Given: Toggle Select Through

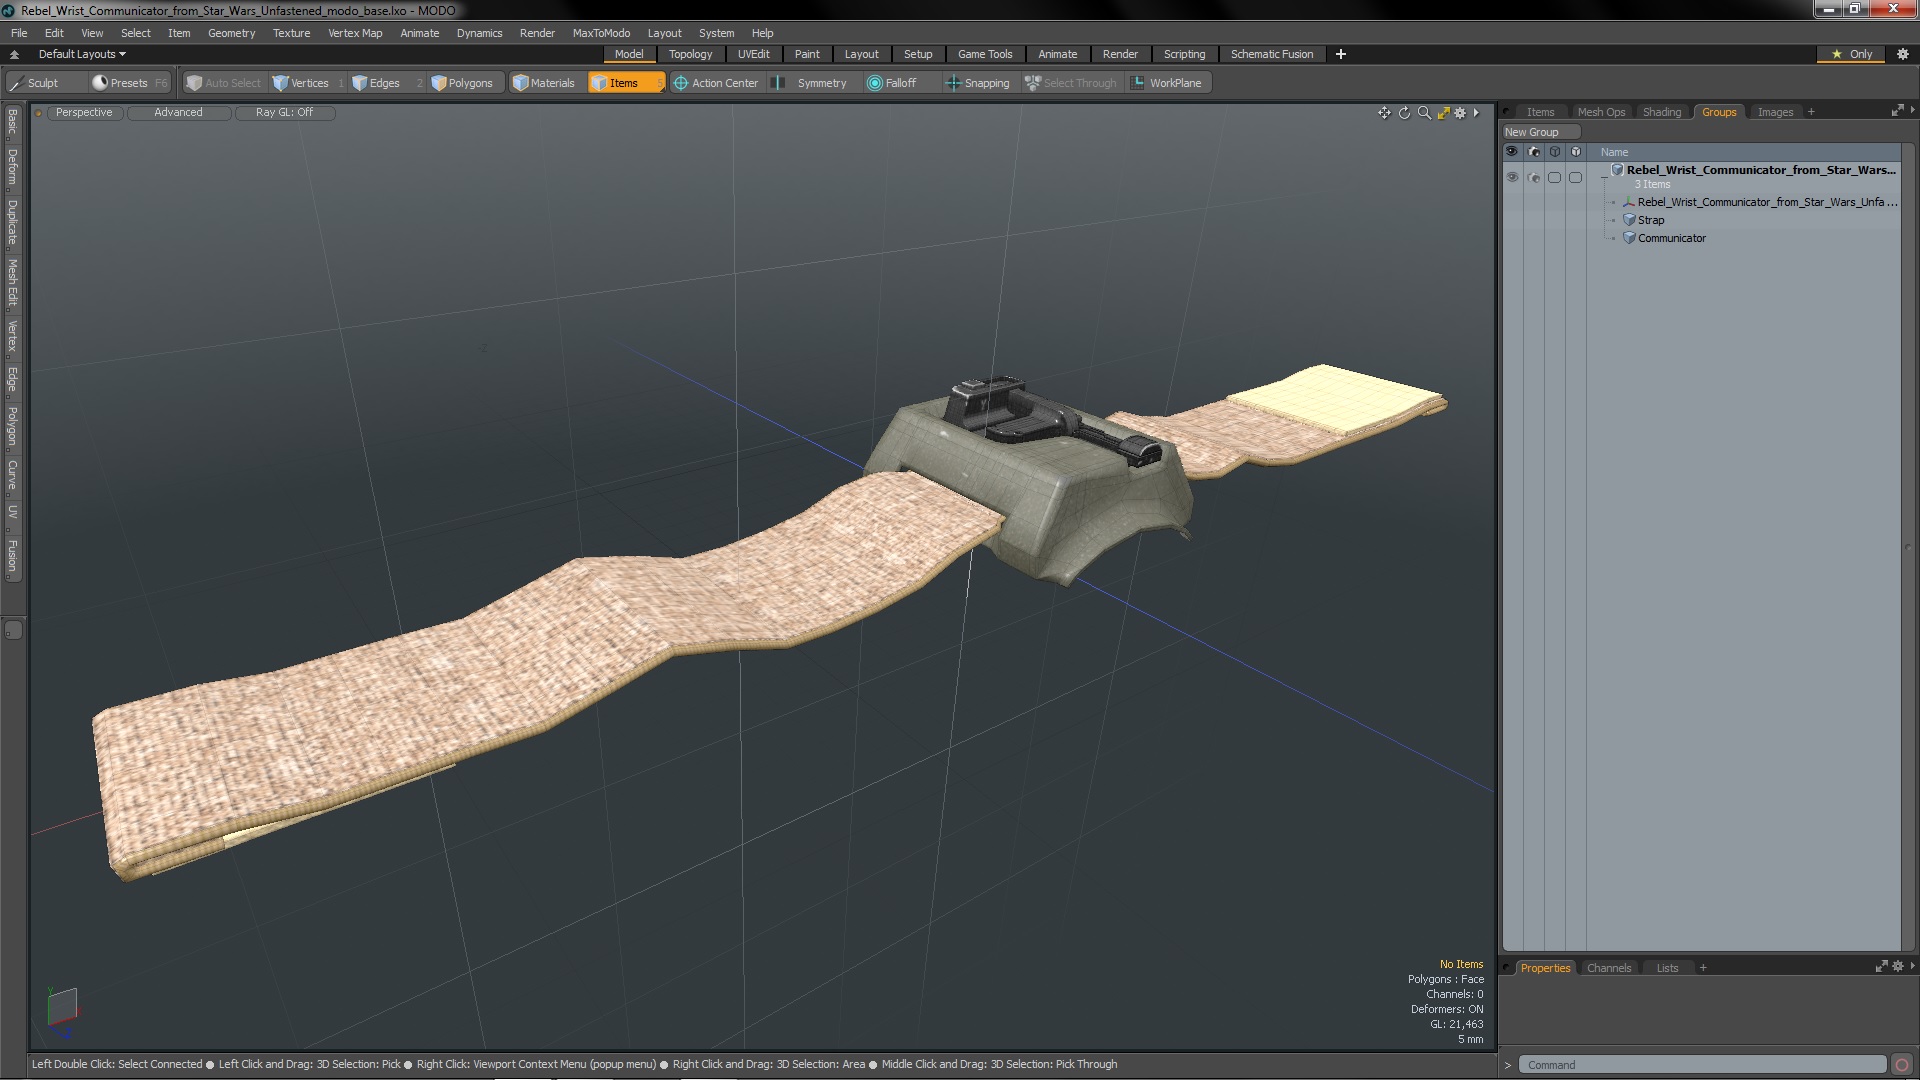Looking at the screenshot, I should click(1071, 83).
